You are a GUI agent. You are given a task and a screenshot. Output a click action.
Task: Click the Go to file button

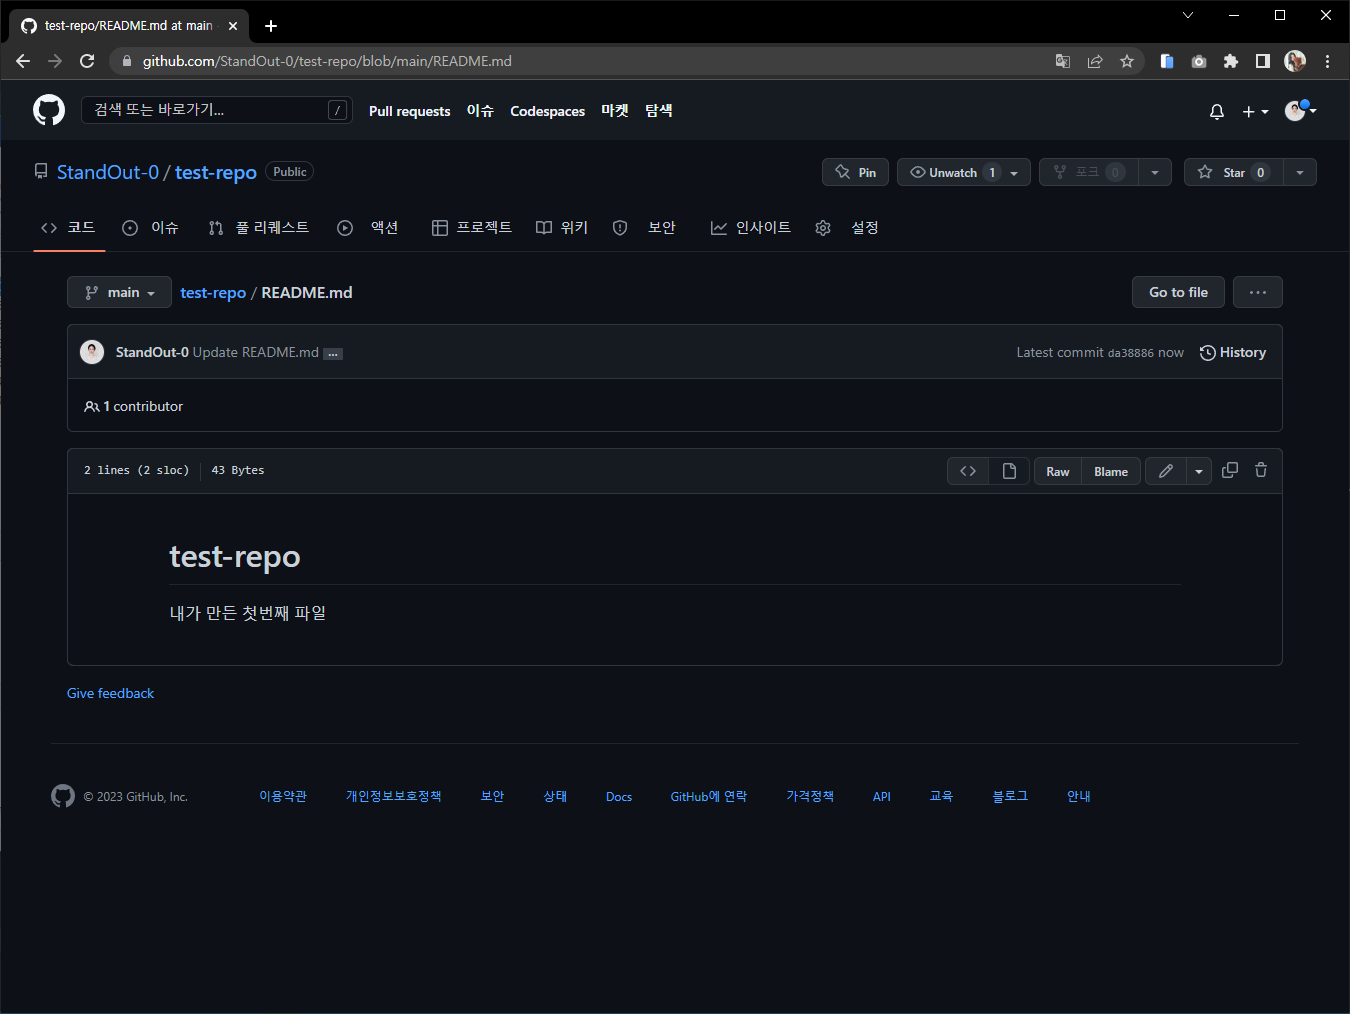pyautogui.click(x=1178, y=292)
